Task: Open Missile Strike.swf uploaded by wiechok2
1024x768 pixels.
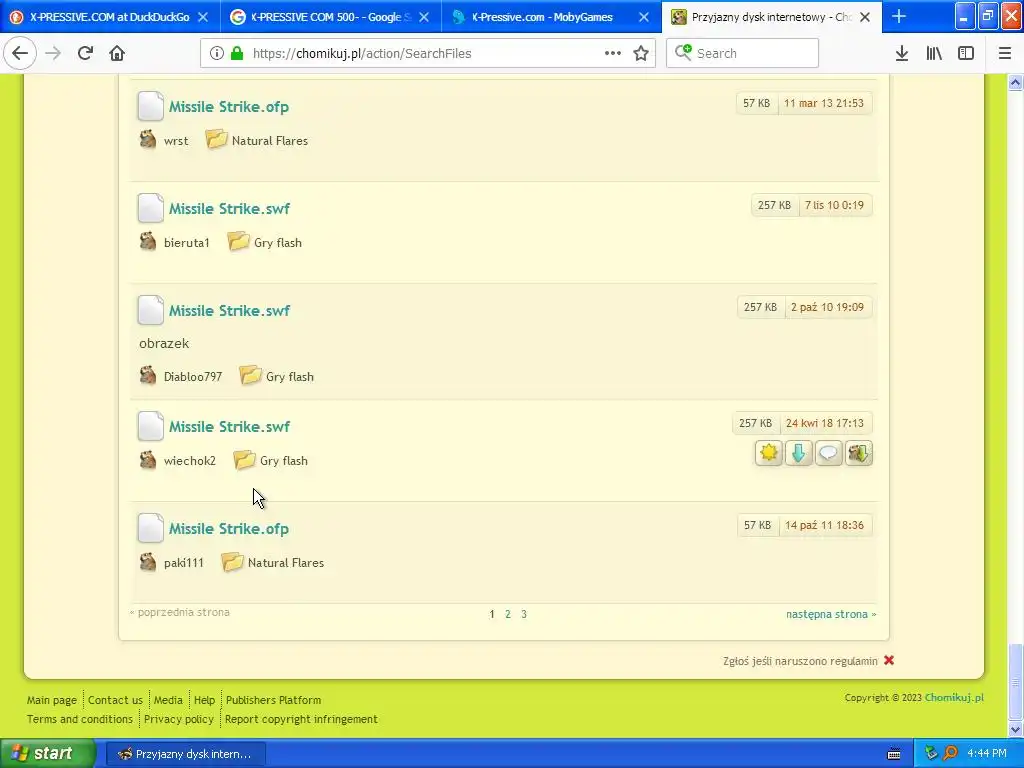Action: (x=229, y=426)
